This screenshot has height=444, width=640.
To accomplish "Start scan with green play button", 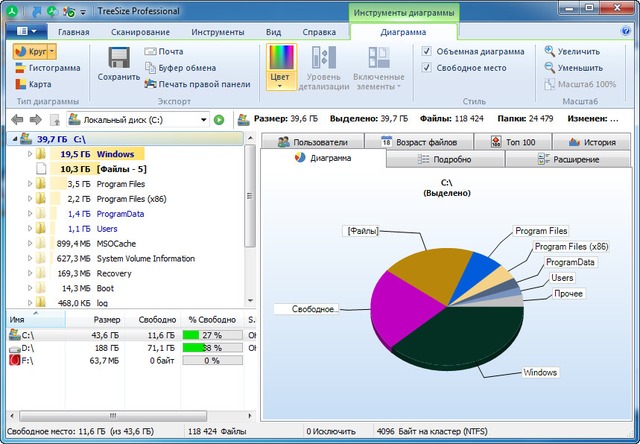I will click(219, 120).
